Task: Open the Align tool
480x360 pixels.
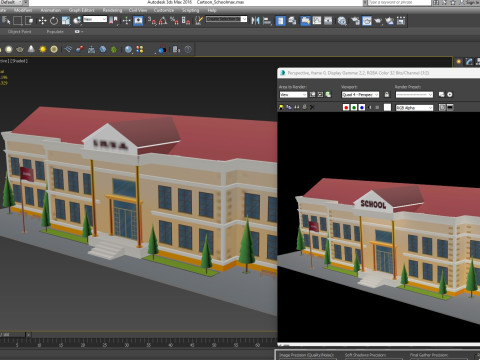Action: pyautogui.click(x=267, y=21)
